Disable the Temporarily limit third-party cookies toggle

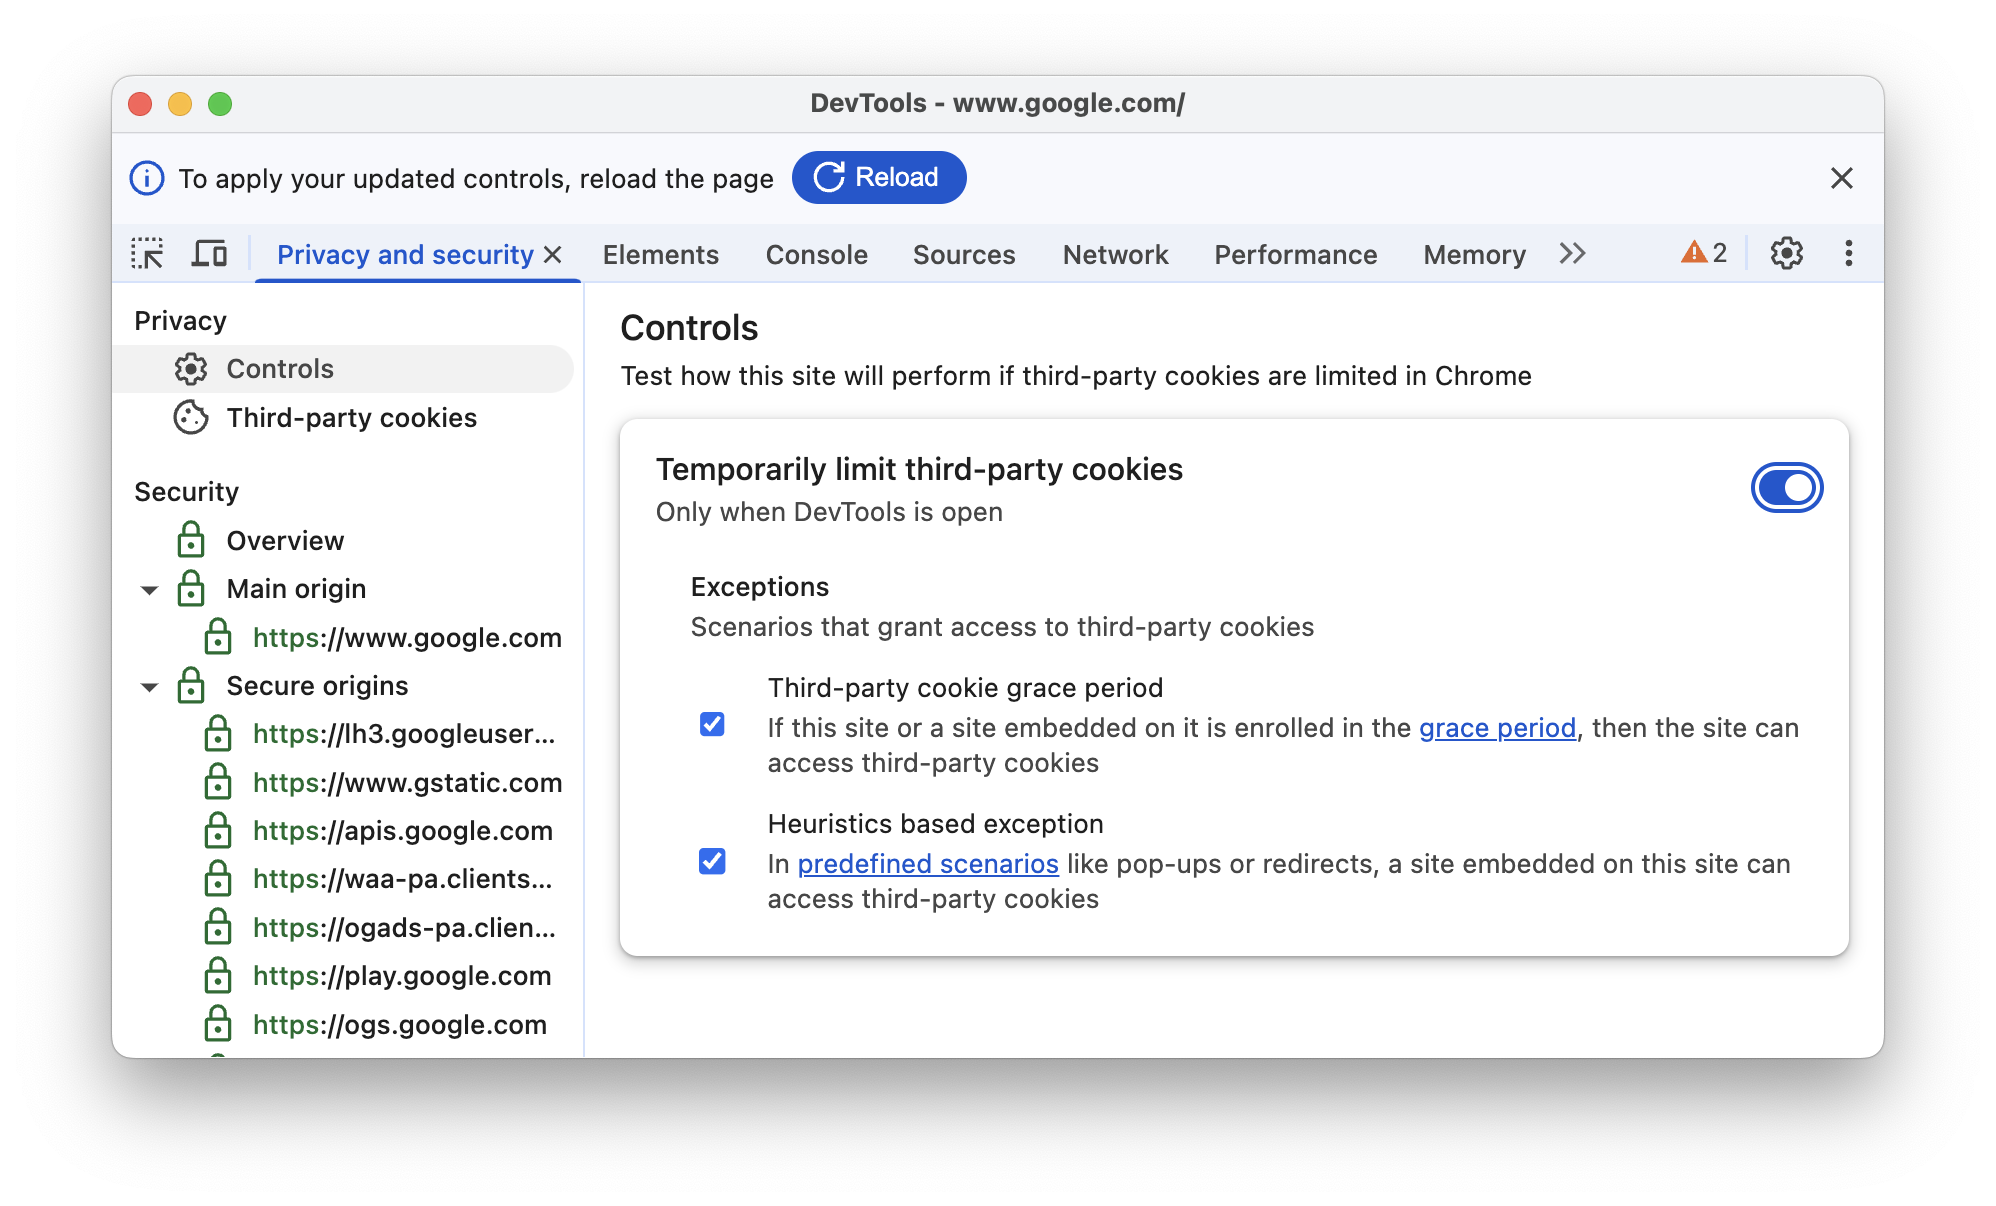click(x=1786, y=488)
